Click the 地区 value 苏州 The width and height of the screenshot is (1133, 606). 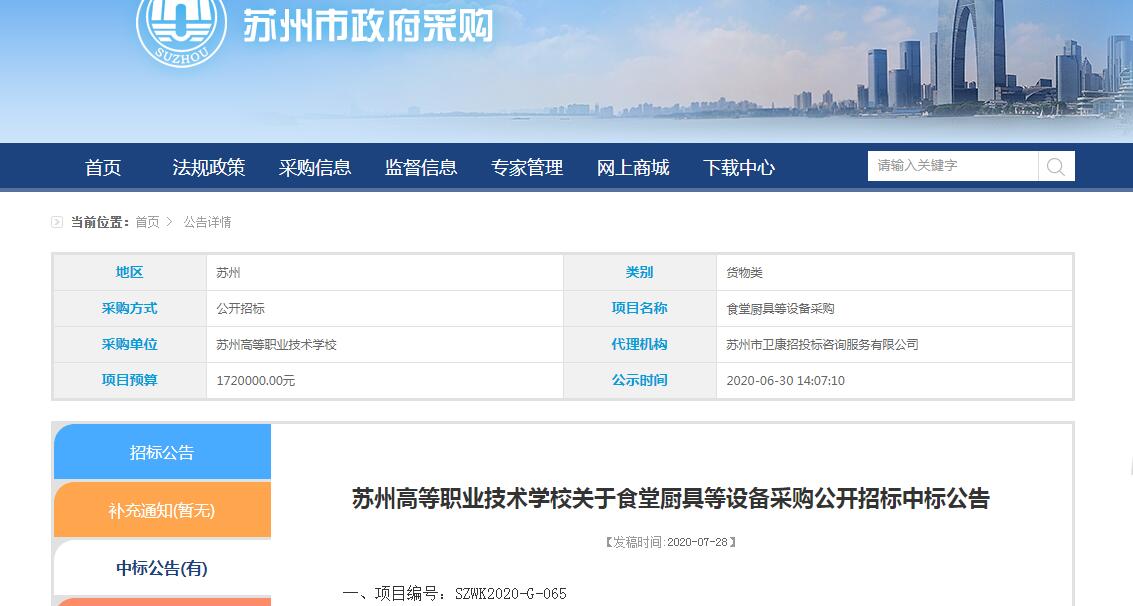click(228, 272)
